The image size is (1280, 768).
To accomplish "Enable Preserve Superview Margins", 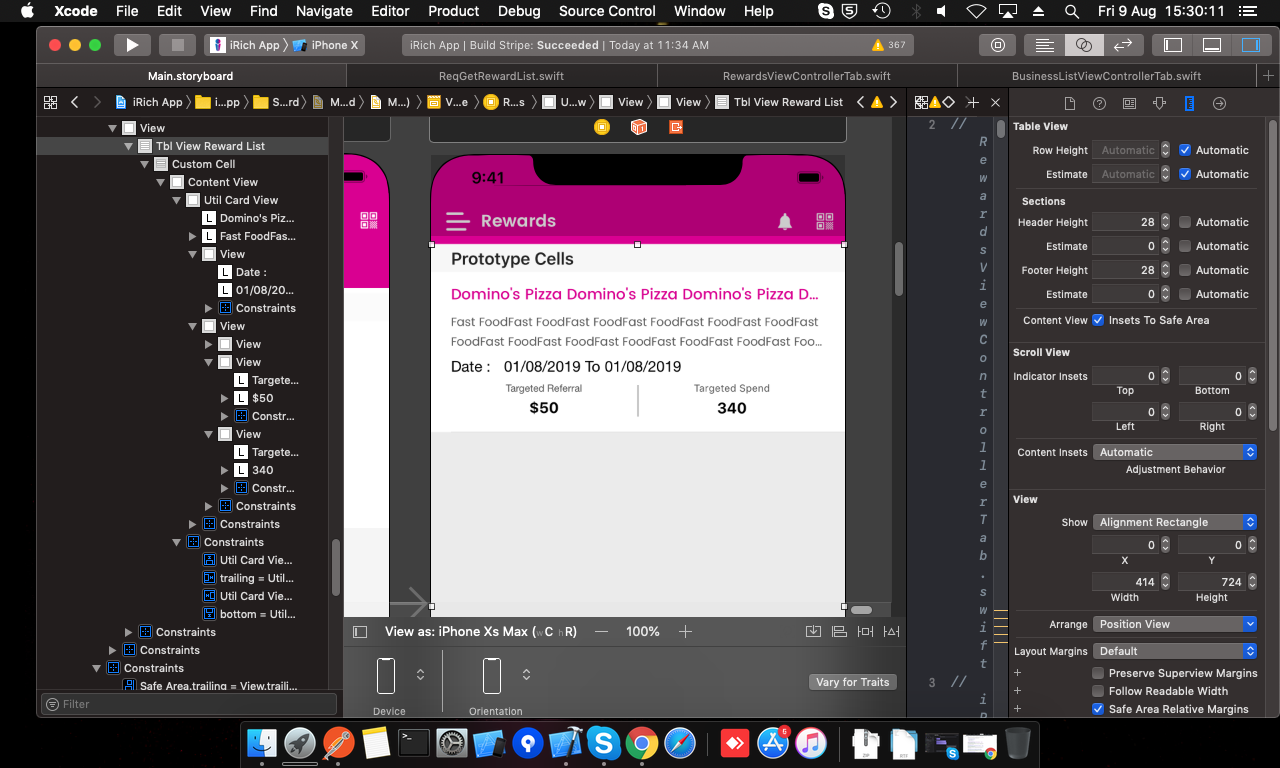I will [x=1098, y=673].
